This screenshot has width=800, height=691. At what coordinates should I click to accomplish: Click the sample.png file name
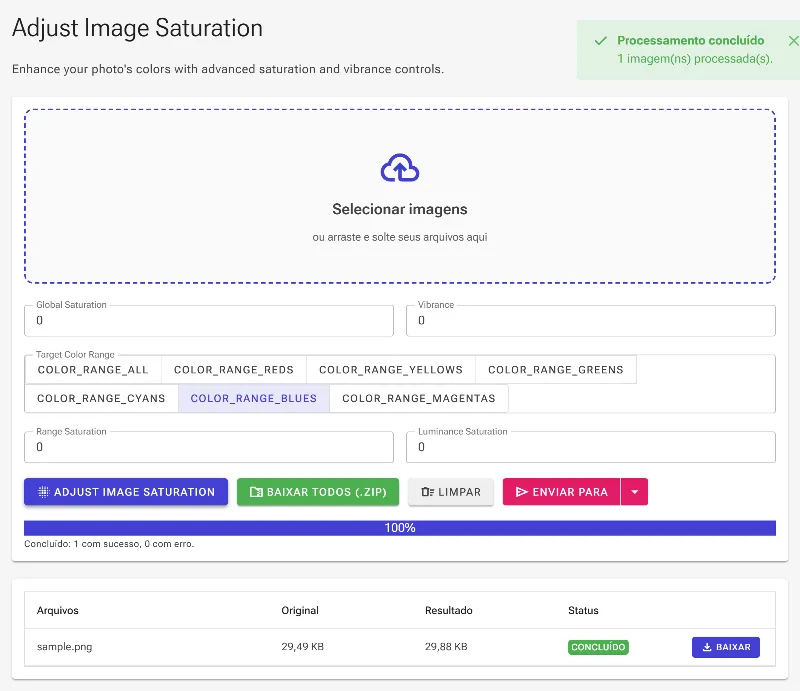tap(64, 647)
